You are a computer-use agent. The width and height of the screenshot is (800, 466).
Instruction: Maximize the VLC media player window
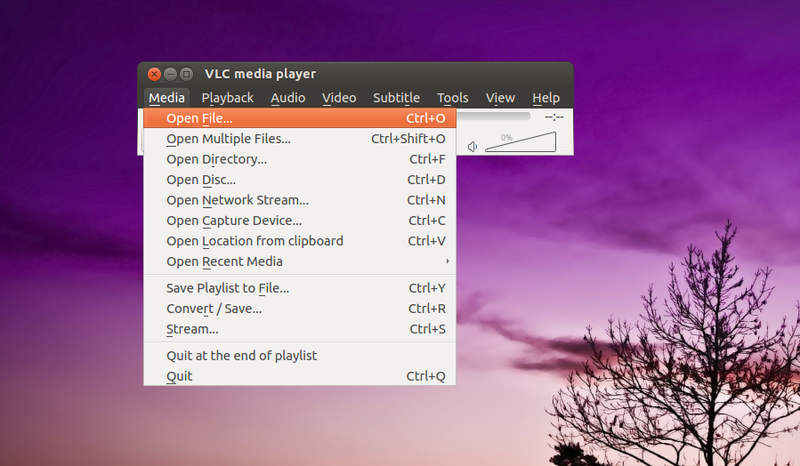click(187, 74)
